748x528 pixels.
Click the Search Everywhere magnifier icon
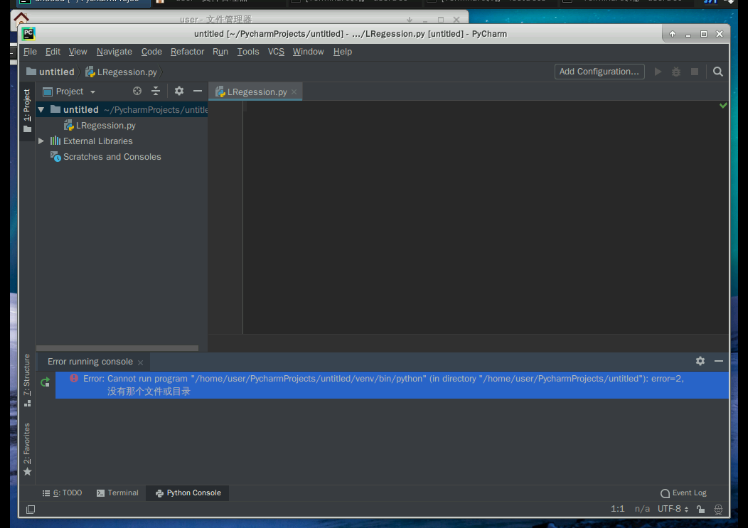coord(717,72)
